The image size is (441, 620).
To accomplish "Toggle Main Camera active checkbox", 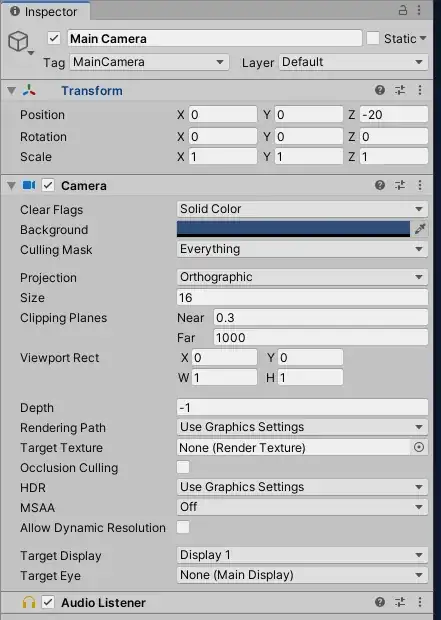I will pyautogui.click(x=54, y=38).
